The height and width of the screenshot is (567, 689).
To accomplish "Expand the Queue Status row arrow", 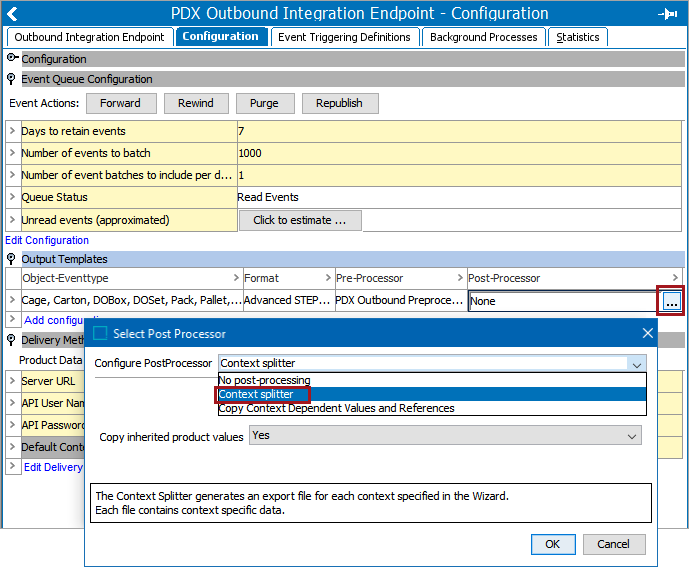I will [x=12, y=197].
